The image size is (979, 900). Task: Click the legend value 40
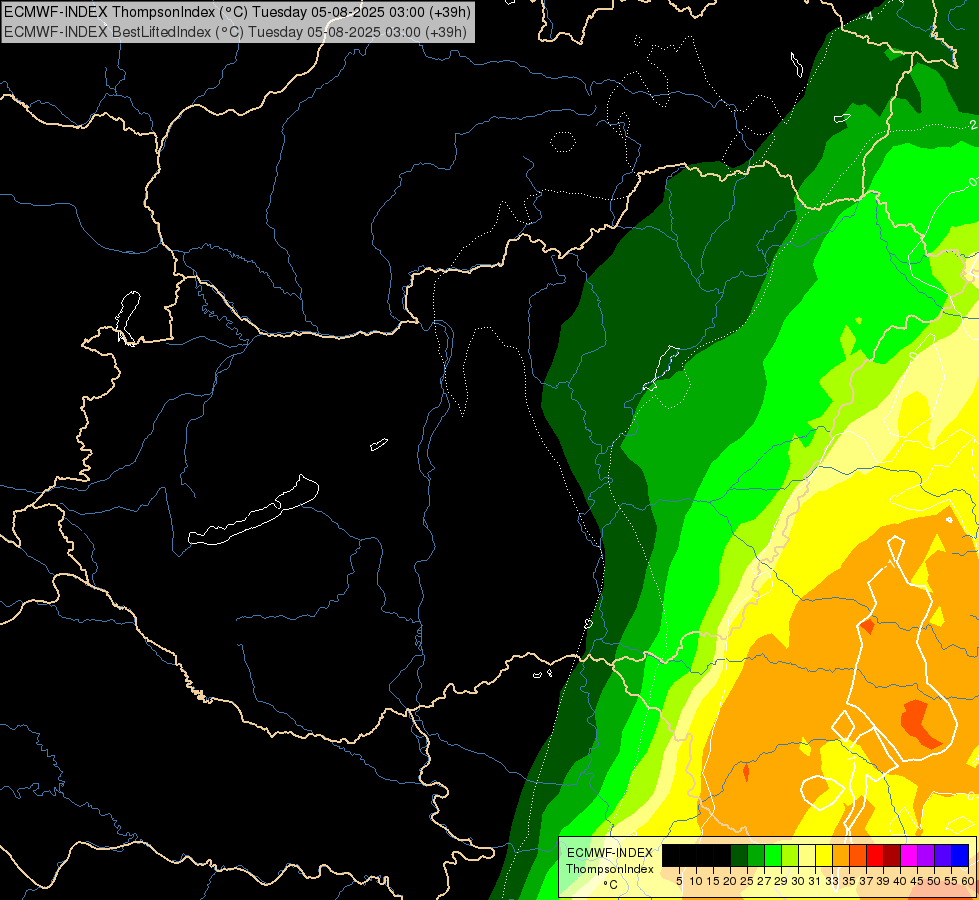coord(899,881)
